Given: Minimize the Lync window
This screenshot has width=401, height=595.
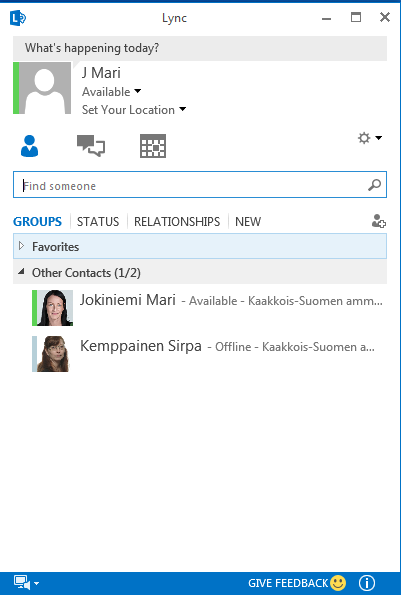Looking at the screenshot, I should pyautogui.click(x=326, y=18).
